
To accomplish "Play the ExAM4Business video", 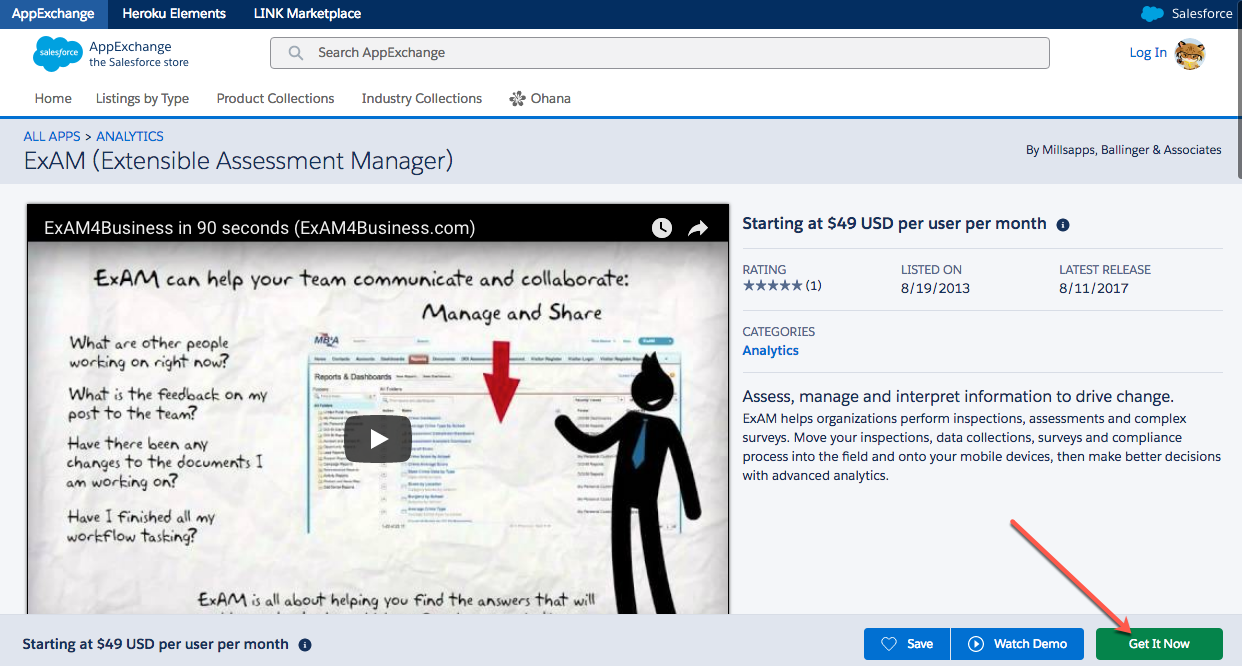I will pyautogui.click(x=378, y=438).
